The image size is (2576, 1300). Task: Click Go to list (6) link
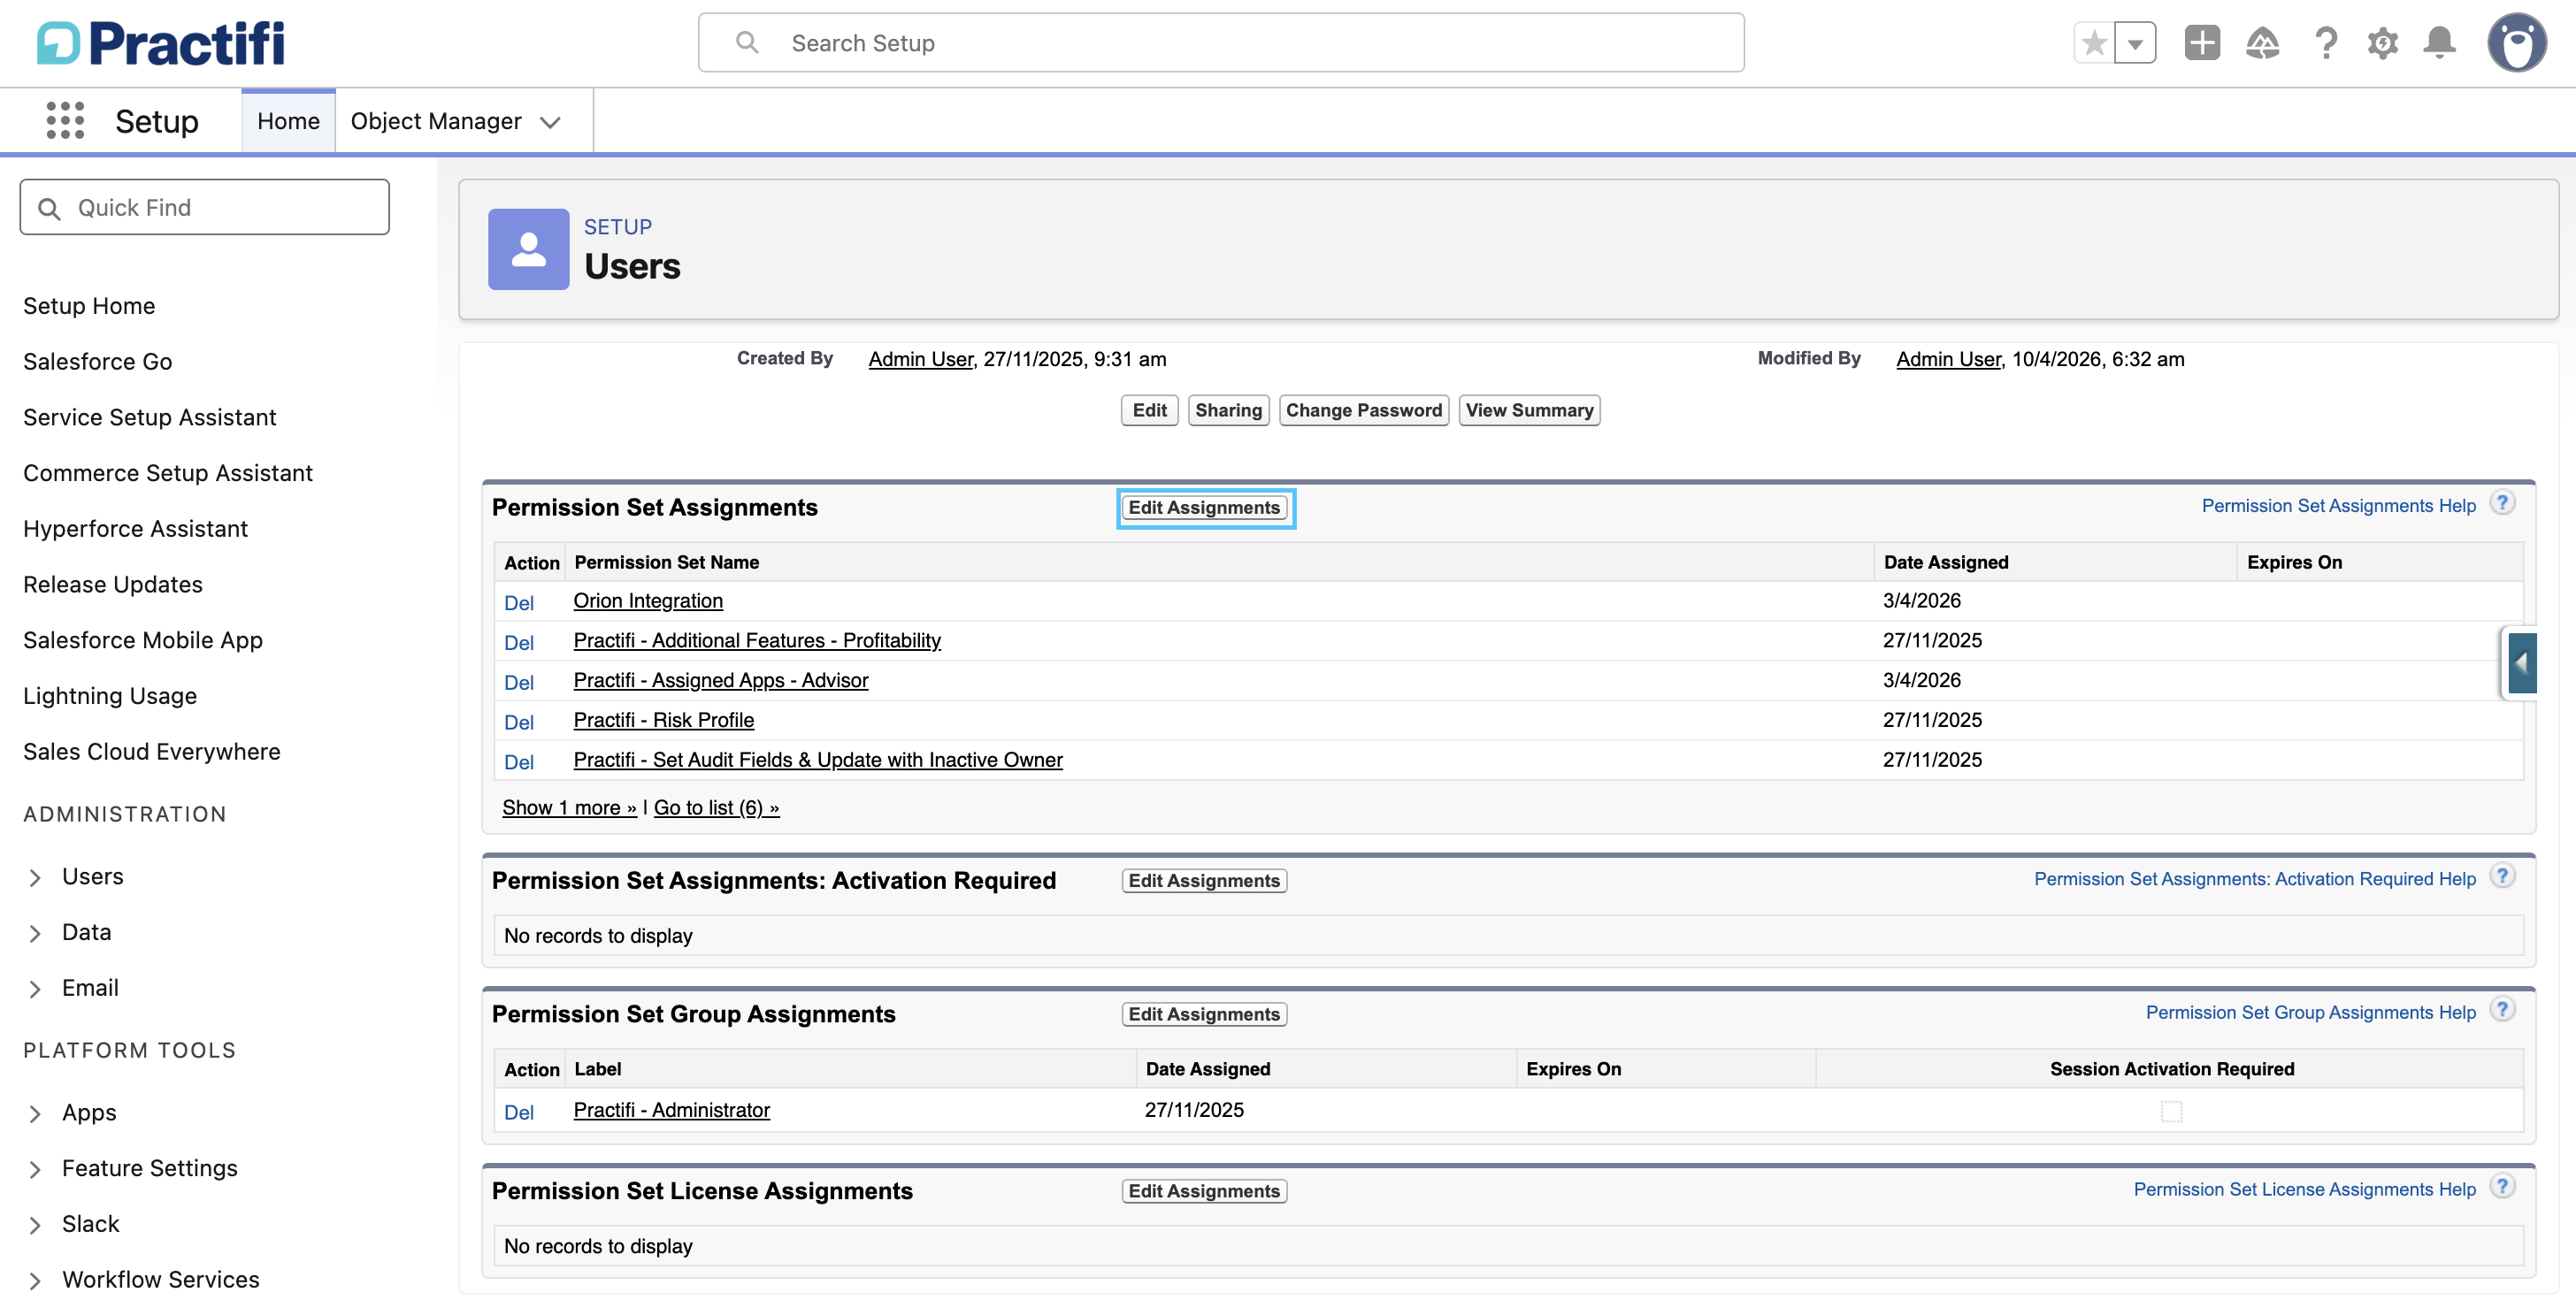pyautogui.click(x=716, y=807)
